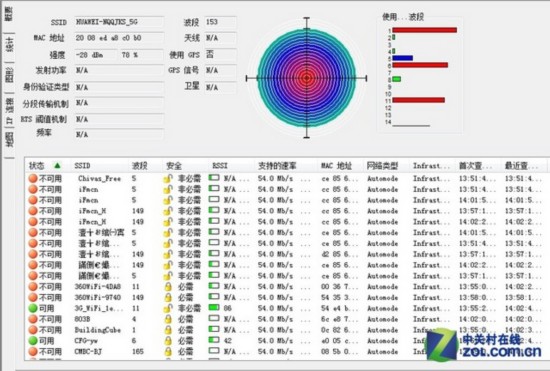The width and height of the screenshot is (550, 371).
Task: Toggle sort arrow on the 状态 column
Action: 57,165
